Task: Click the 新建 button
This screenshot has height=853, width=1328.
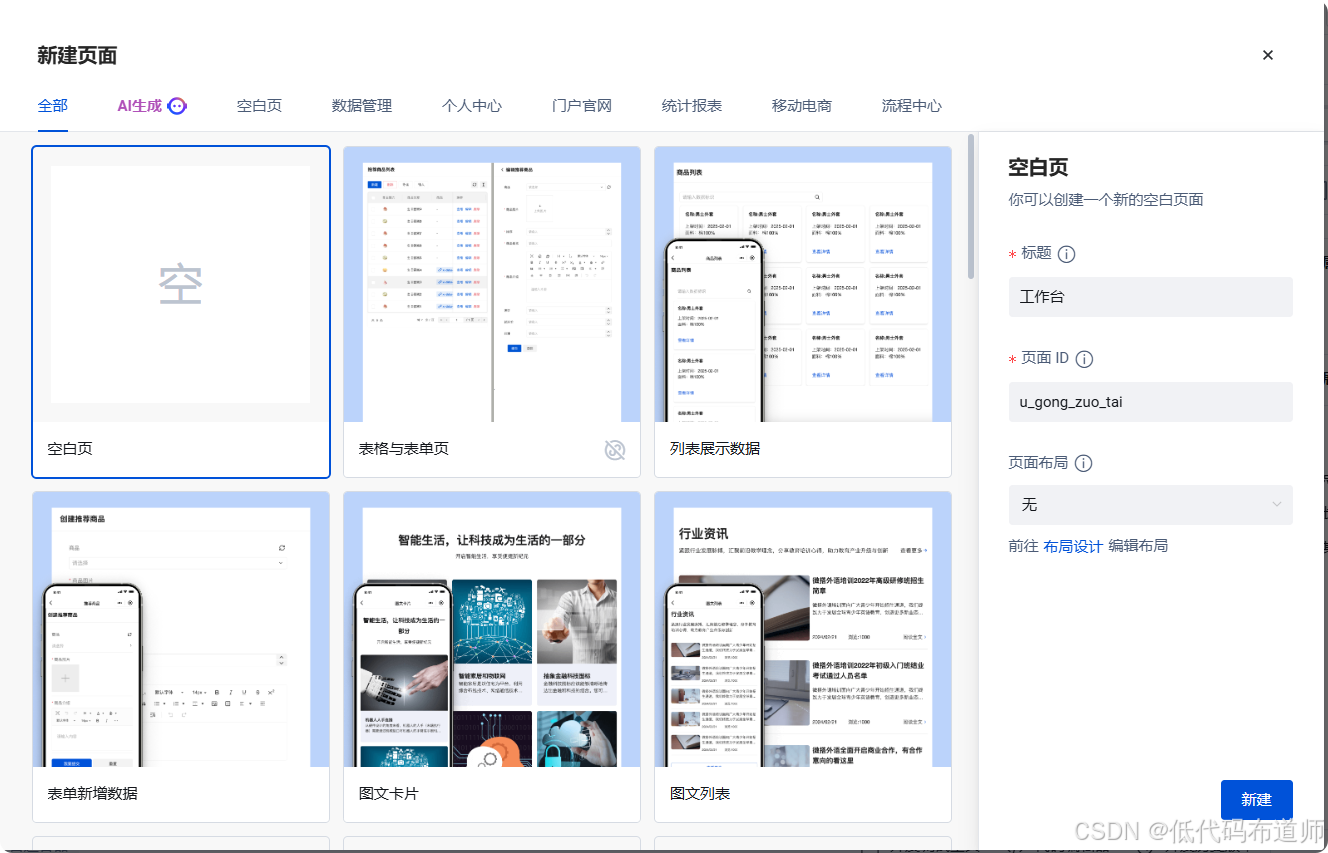Action: click(1256, 800)
